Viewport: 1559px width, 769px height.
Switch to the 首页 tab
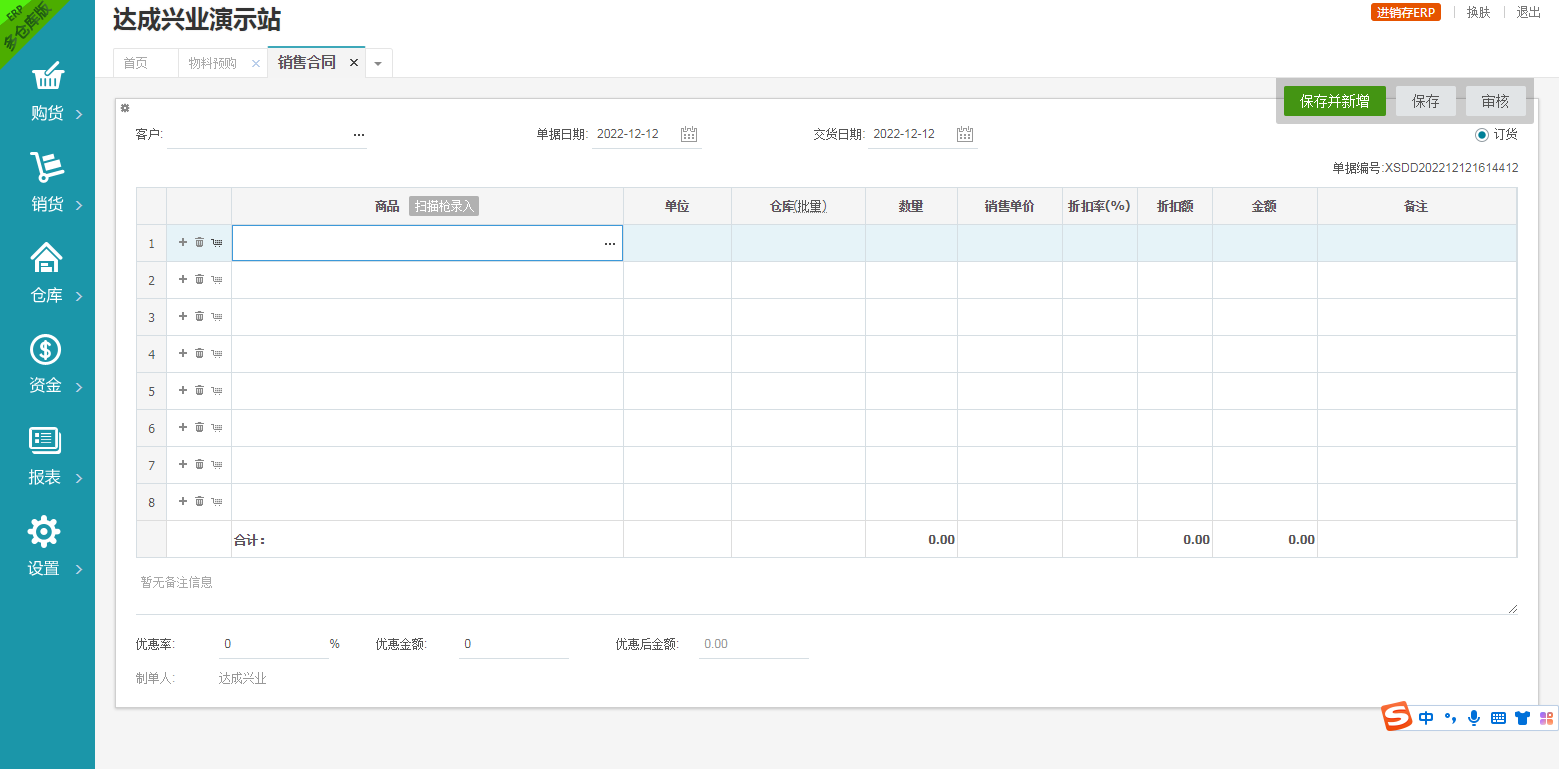click(x=136, y=63)
